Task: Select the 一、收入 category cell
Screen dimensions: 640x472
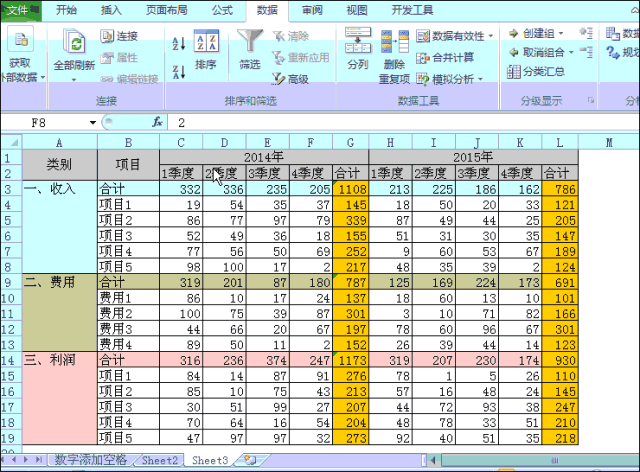Action: 60,227
